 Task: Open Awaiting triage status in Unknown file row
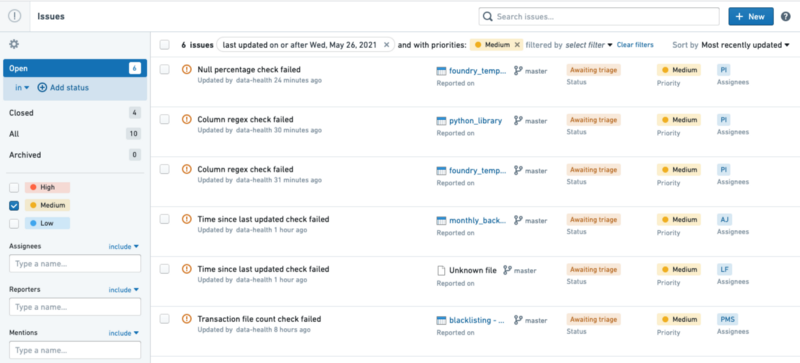(x=593, y=270)
